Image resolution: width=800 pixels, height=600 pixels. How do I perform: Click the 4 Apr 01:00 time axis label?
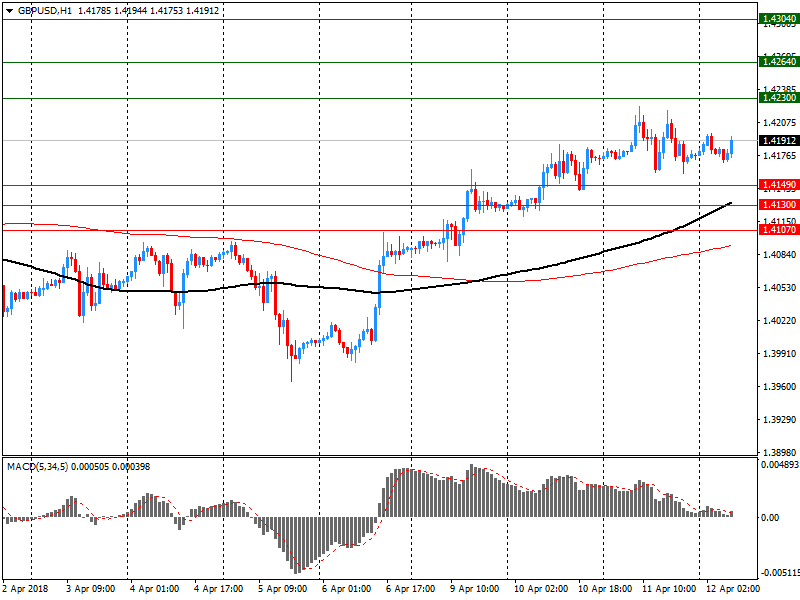154,589
